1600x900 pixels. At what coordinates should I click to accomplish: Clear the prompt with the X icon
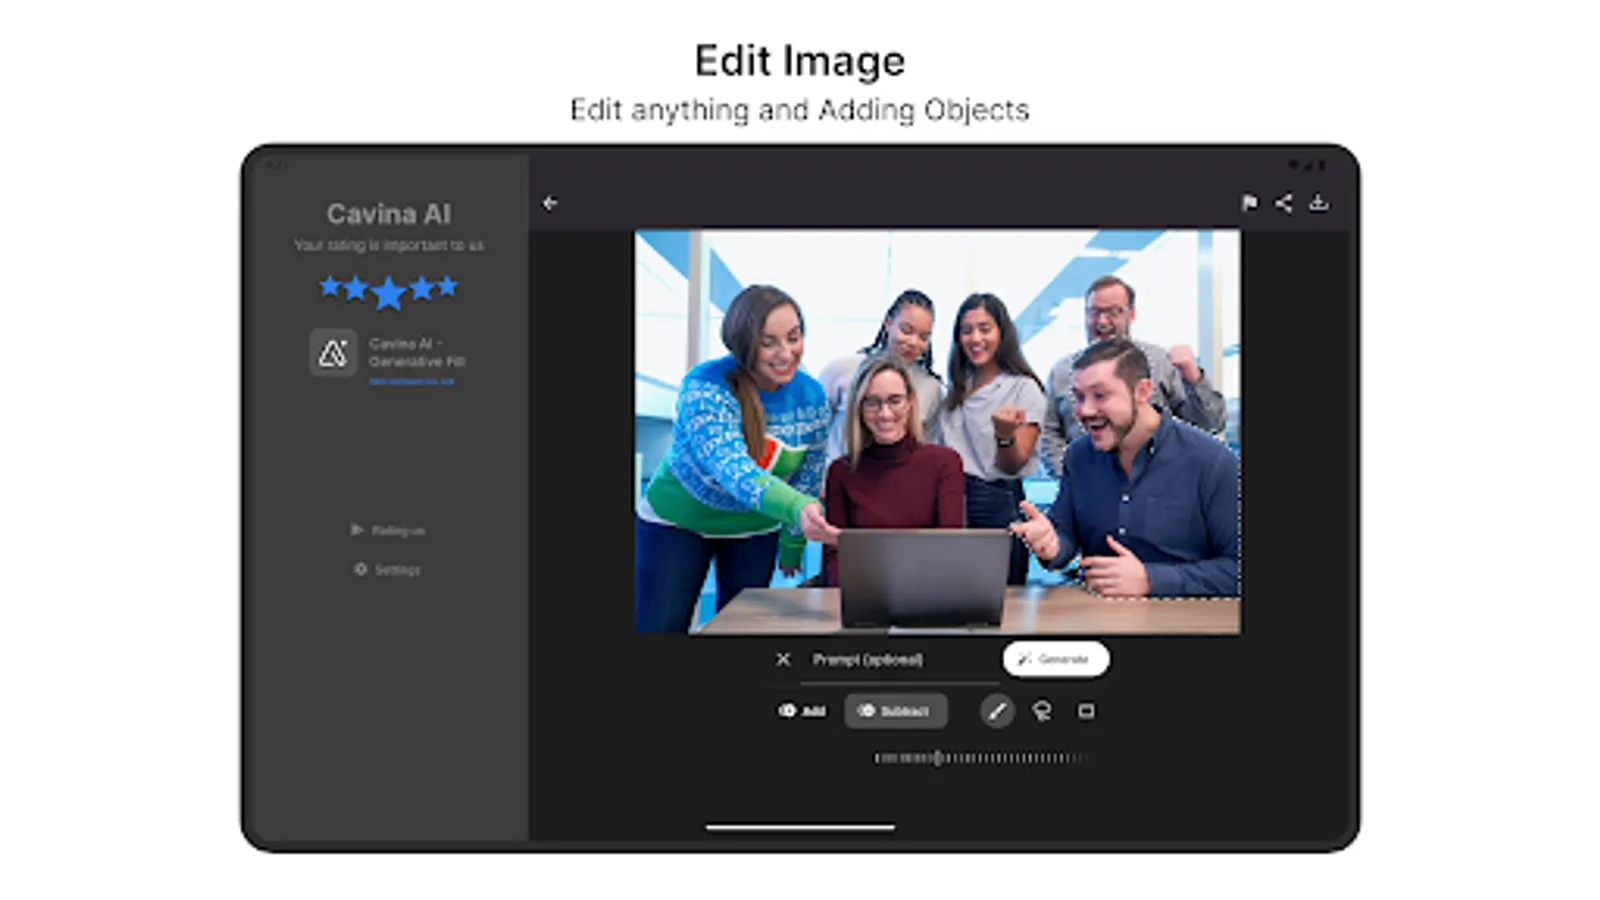783,659
